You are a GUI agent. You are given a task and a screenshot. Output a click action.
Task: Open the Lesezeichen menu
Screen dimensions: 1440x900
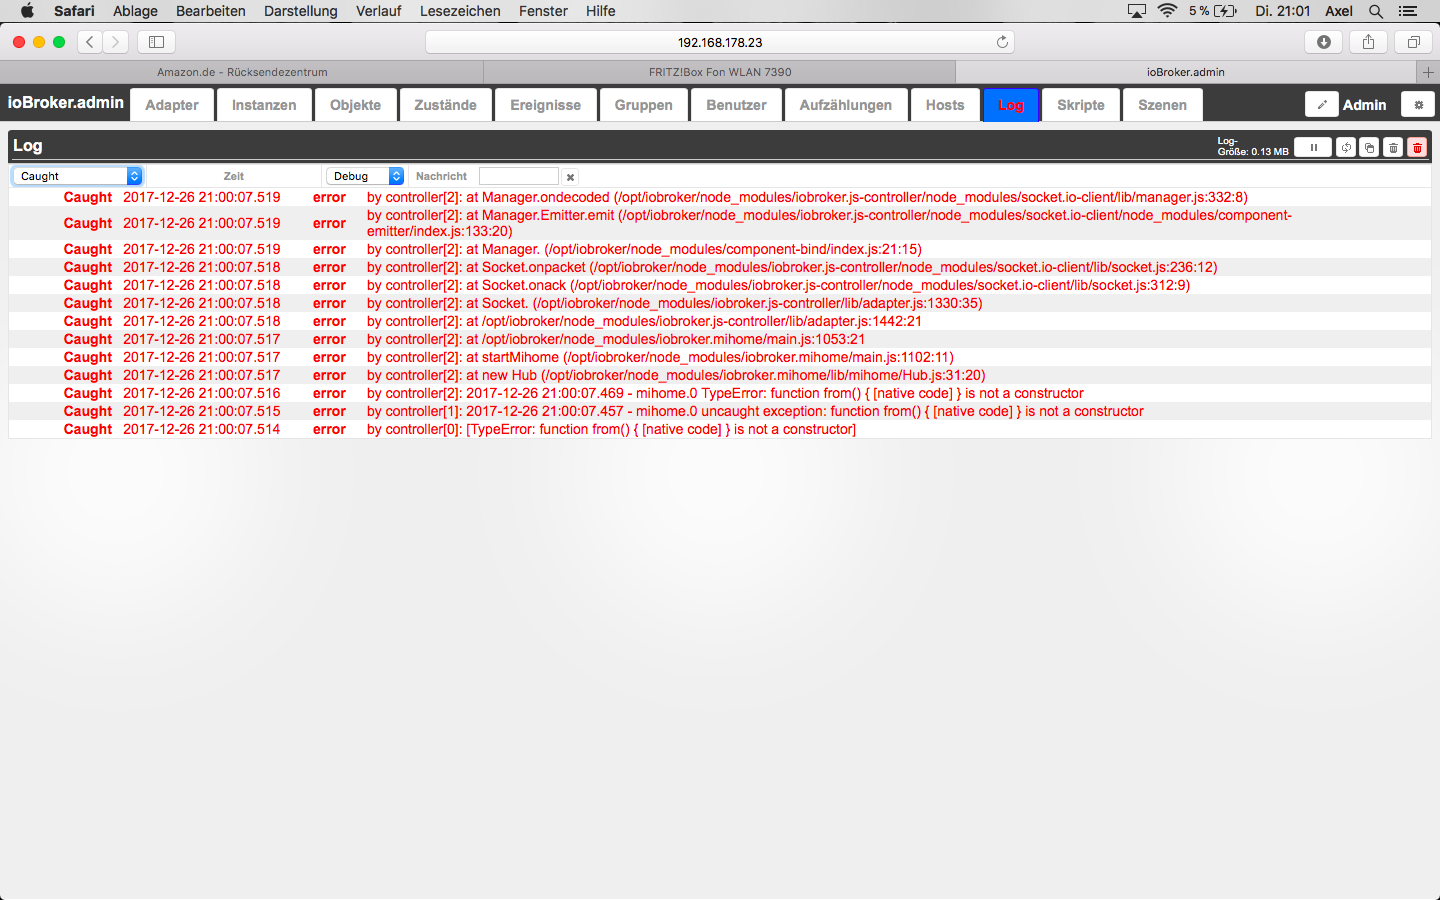[x=460, y=11]
